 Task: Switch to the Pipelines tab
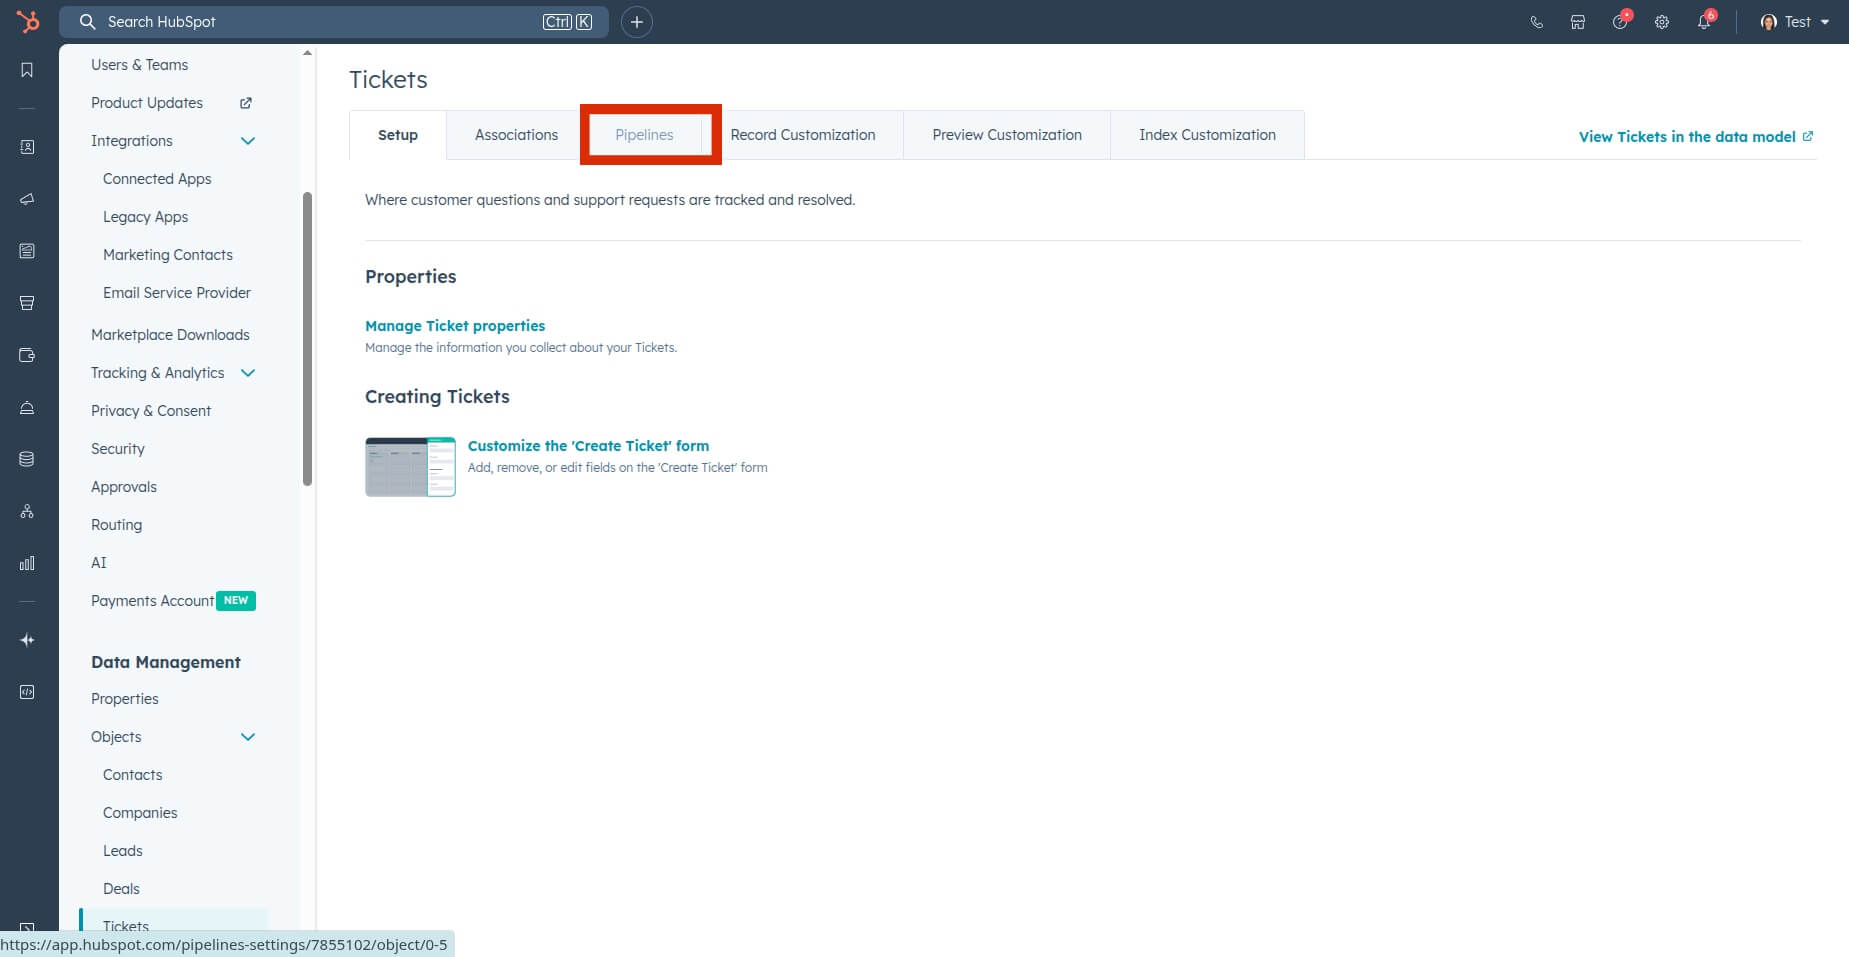click(x=644, y=134)
